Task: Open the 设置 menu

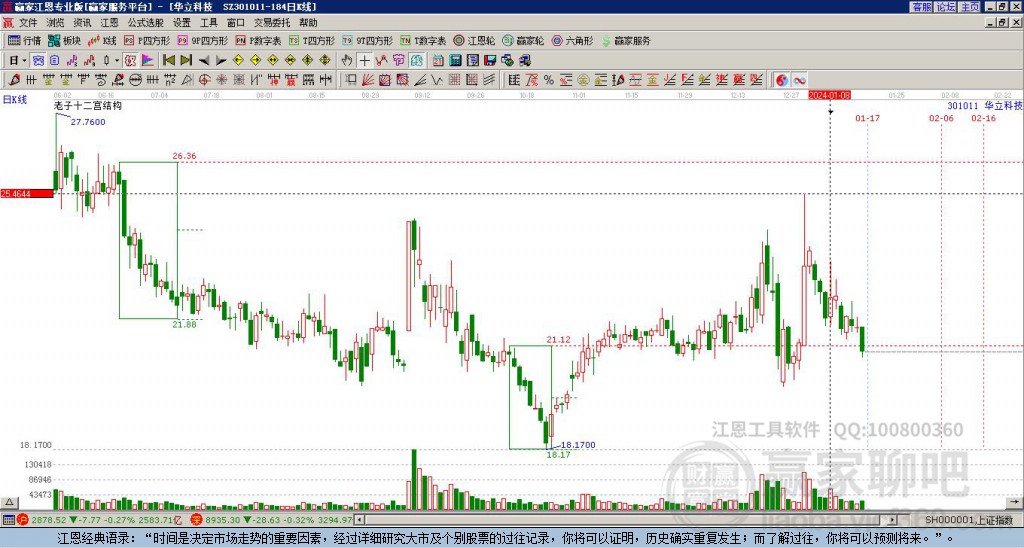Action: tap(182, 23)
